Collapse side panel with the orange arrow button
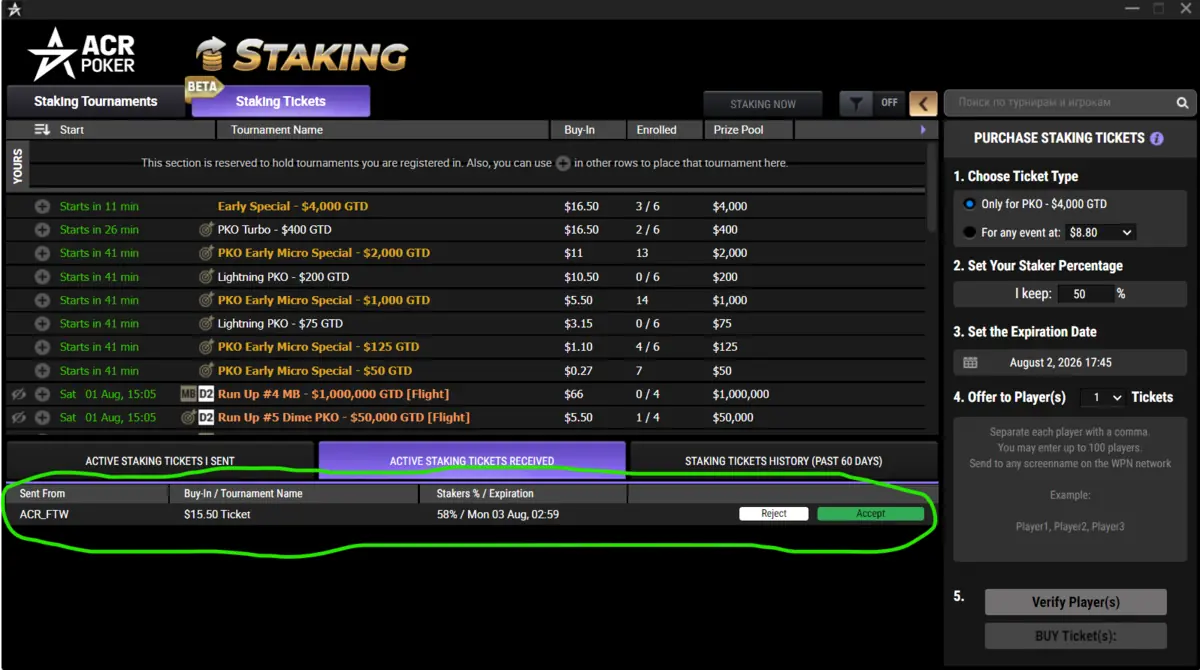This screenshot has width=1200, height=670. click(923, 102)
